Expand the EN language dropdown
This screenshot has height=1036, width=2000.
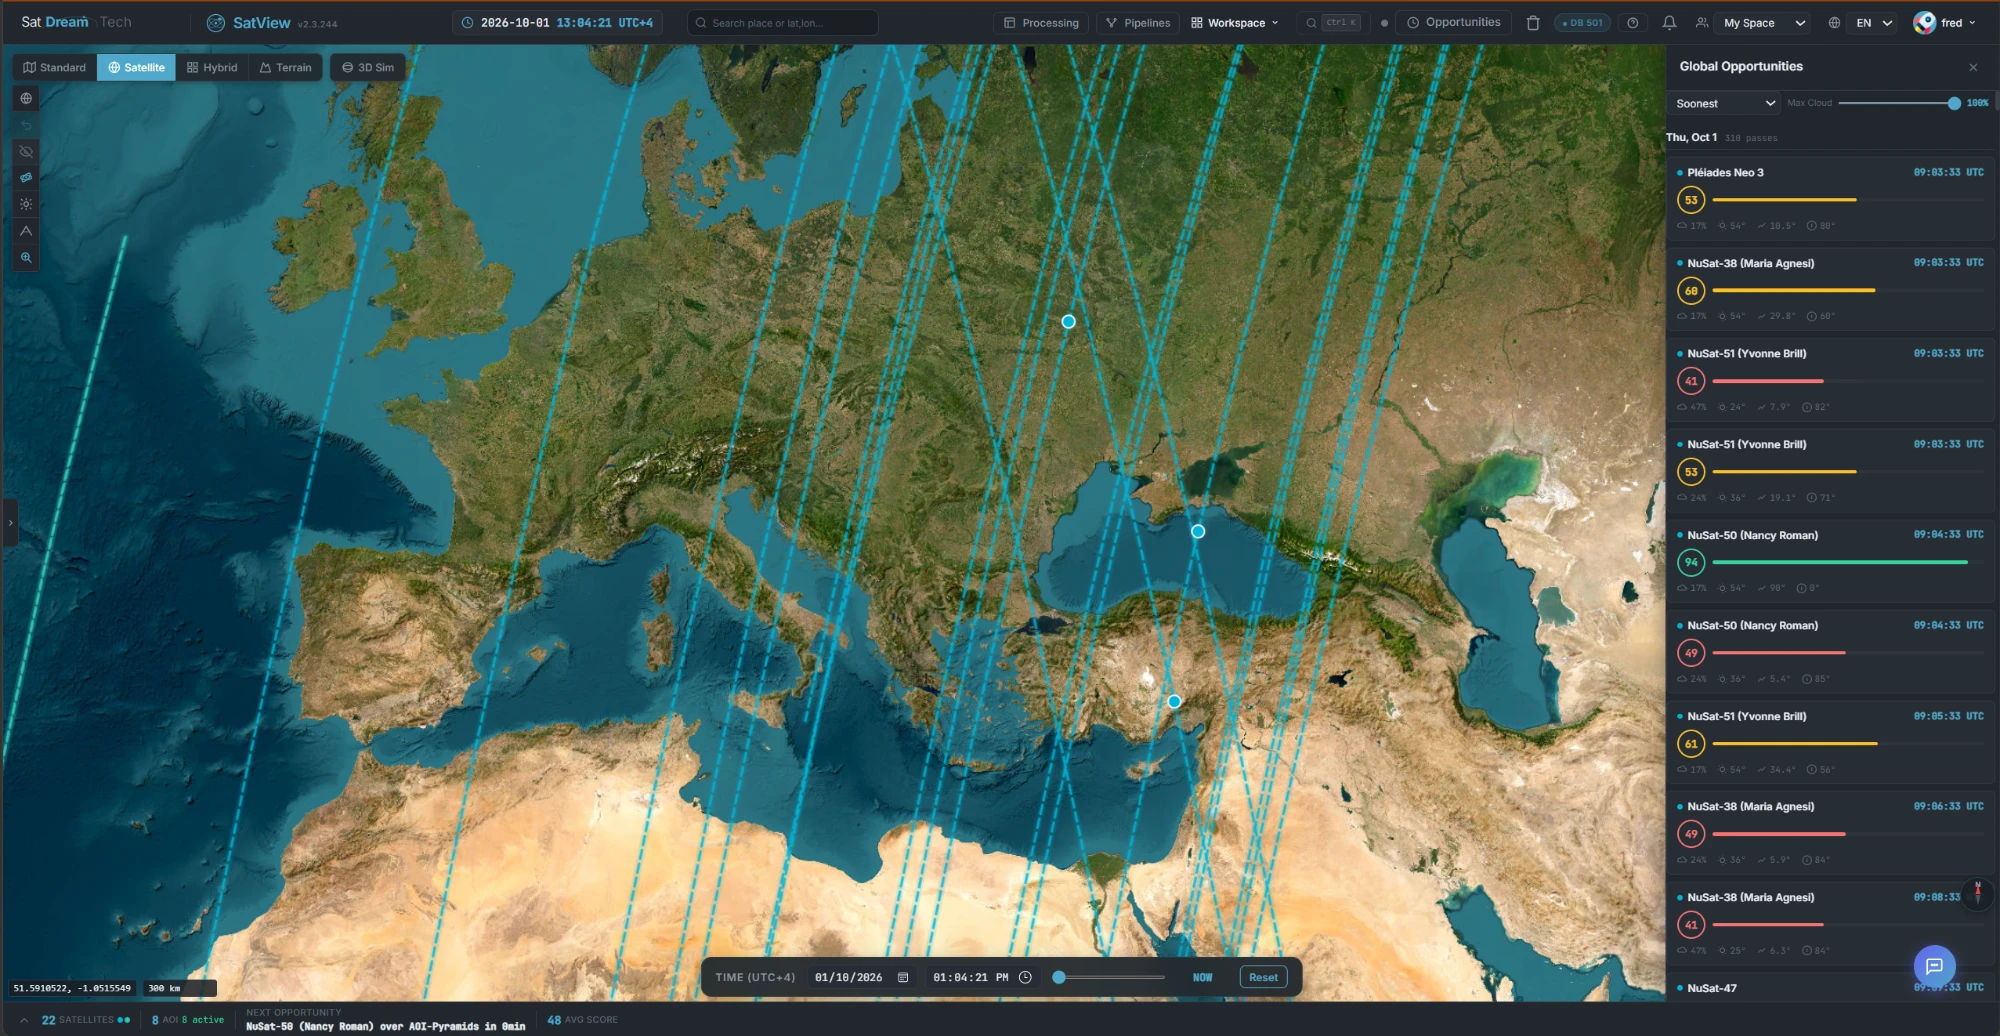[1874, 22]
